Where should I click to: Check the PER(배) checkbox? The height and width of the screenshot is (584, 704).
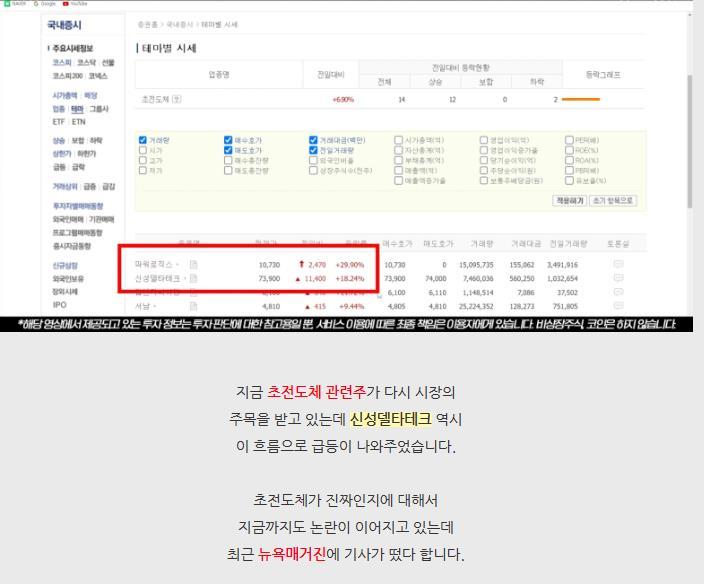pyautogui.click(x=569, y=140)
